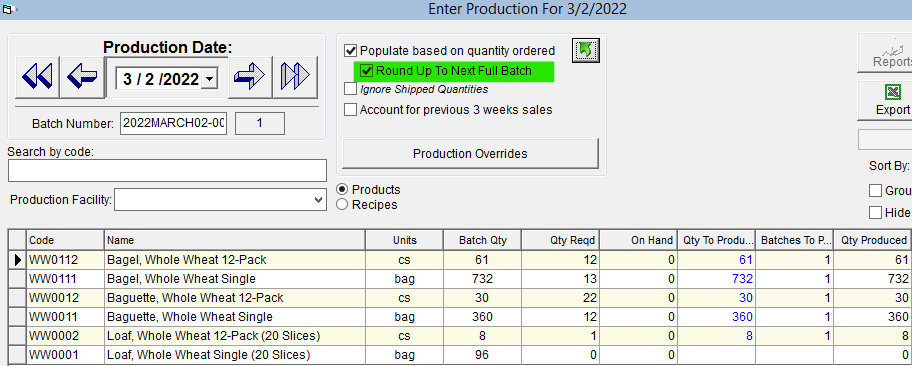Image resolution: width=912 pixels, height=366 pixels.
Task: Click empty Qty To Produce cell for WW0001
Action: click(x=716, y=355)
